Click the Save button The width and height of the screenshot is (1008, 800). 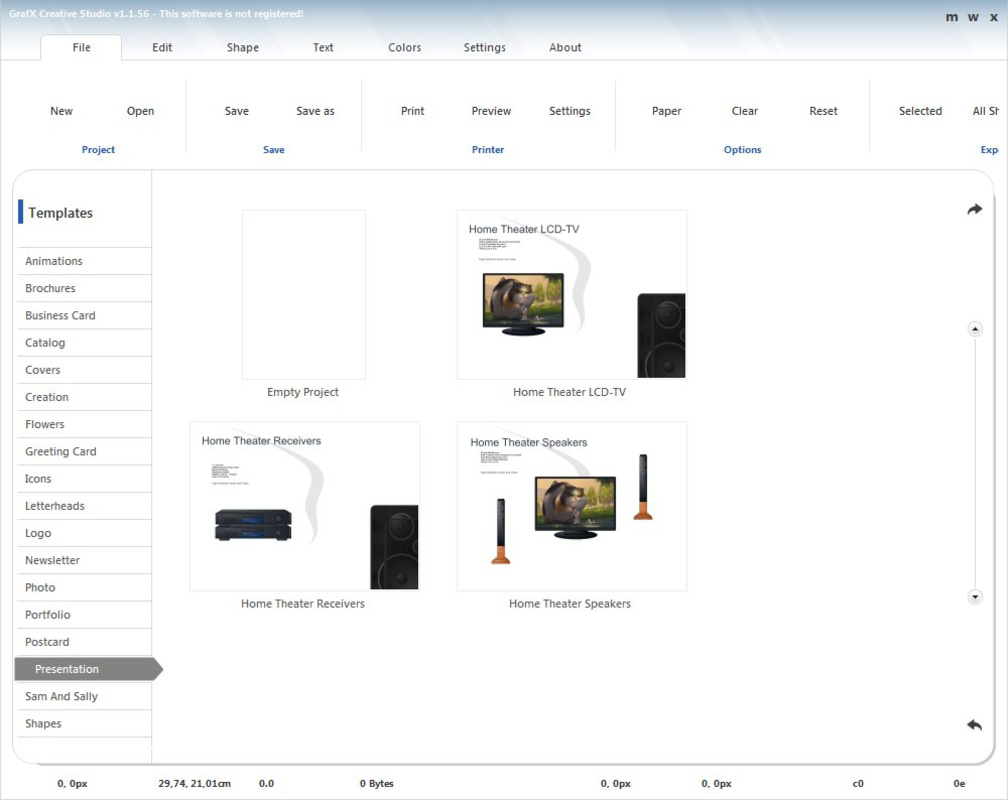pos(237,111)
